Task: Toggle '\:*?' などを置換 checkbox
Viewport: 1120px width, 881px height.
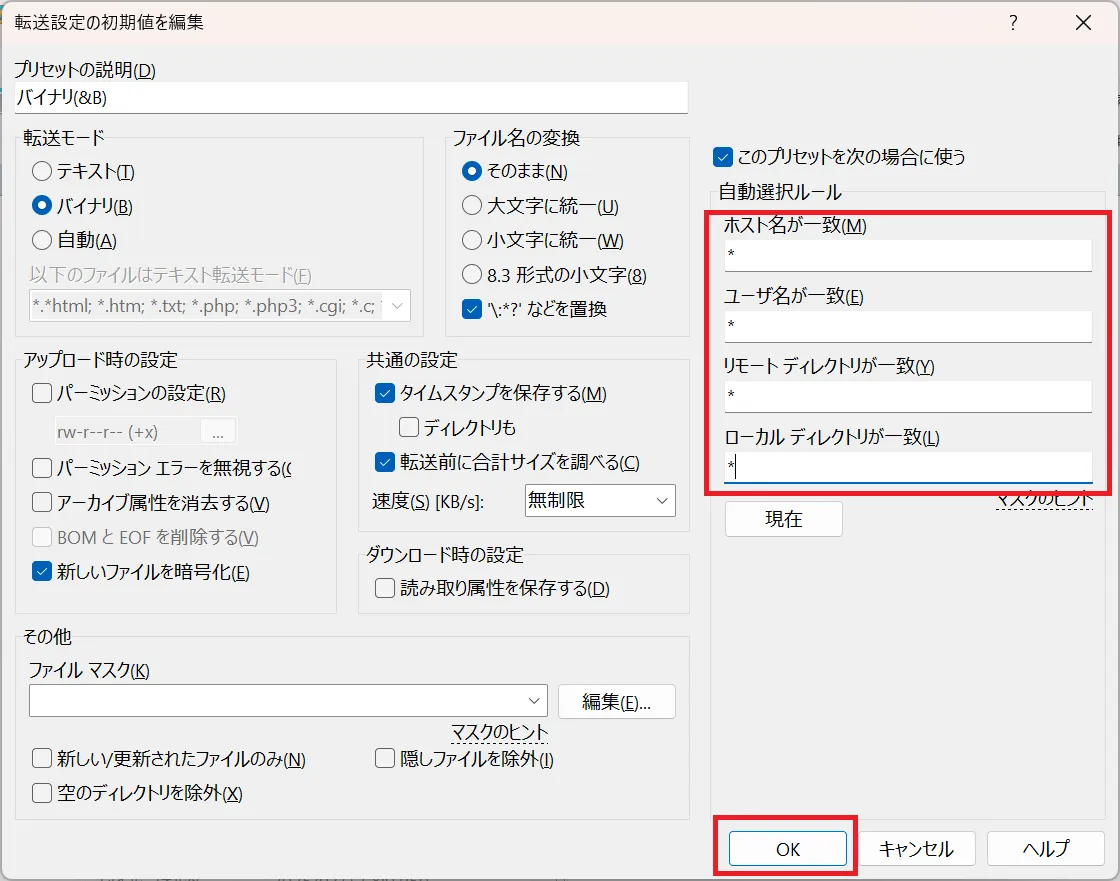Action: coord(471,309)
